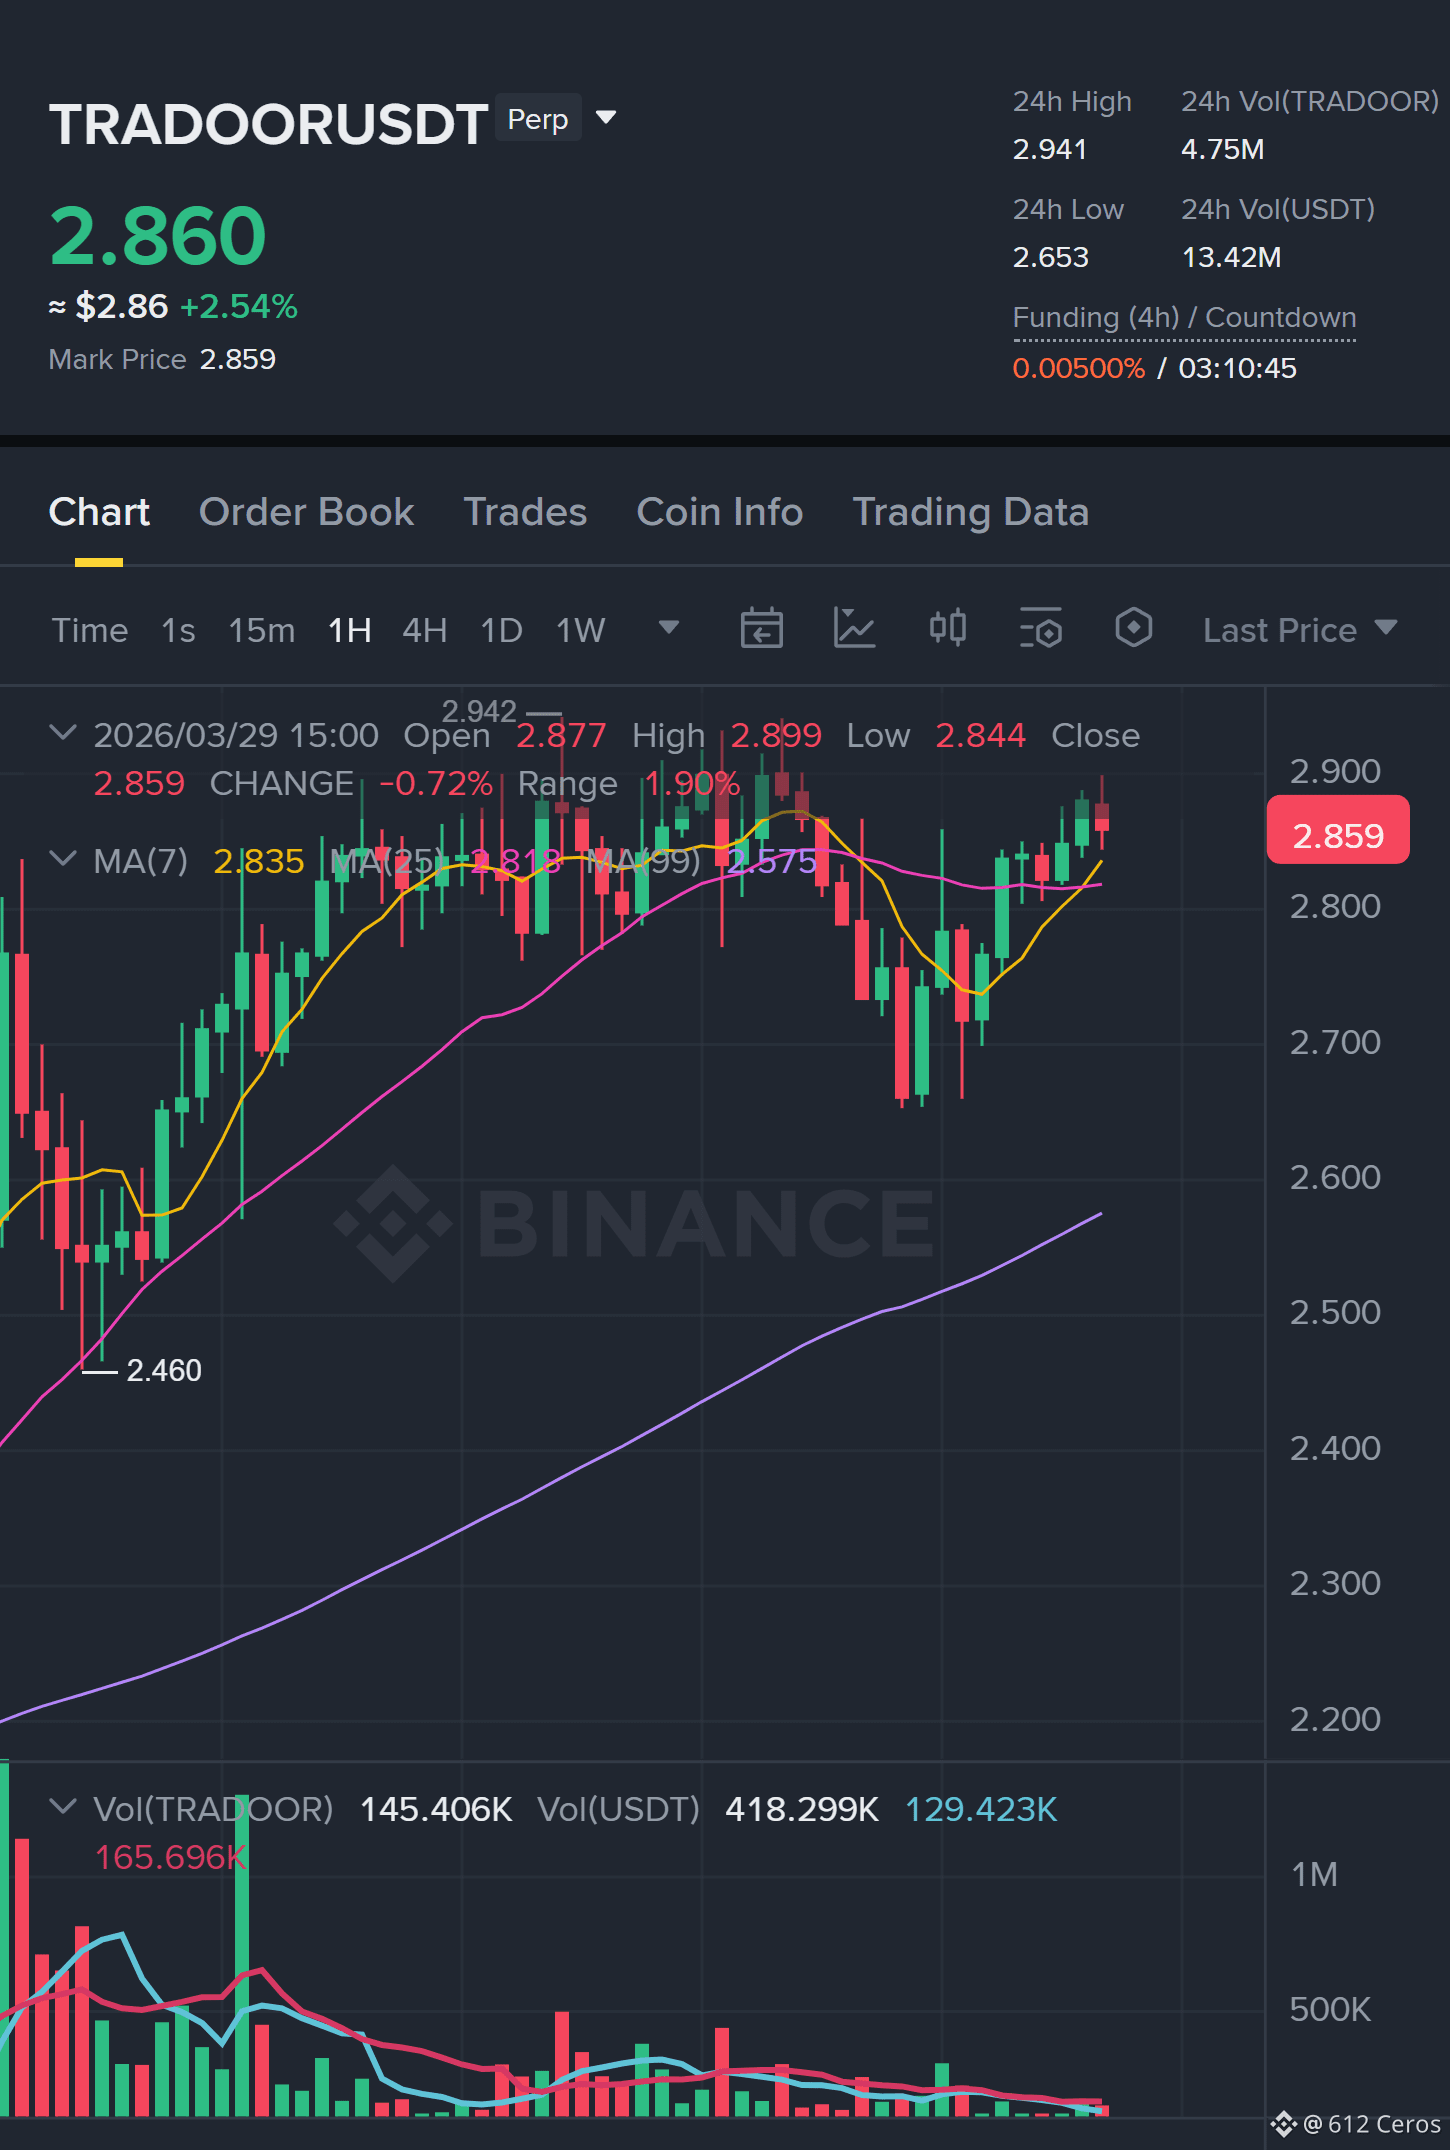
Task: Switch to the Order Book tab
Action: 306,512
